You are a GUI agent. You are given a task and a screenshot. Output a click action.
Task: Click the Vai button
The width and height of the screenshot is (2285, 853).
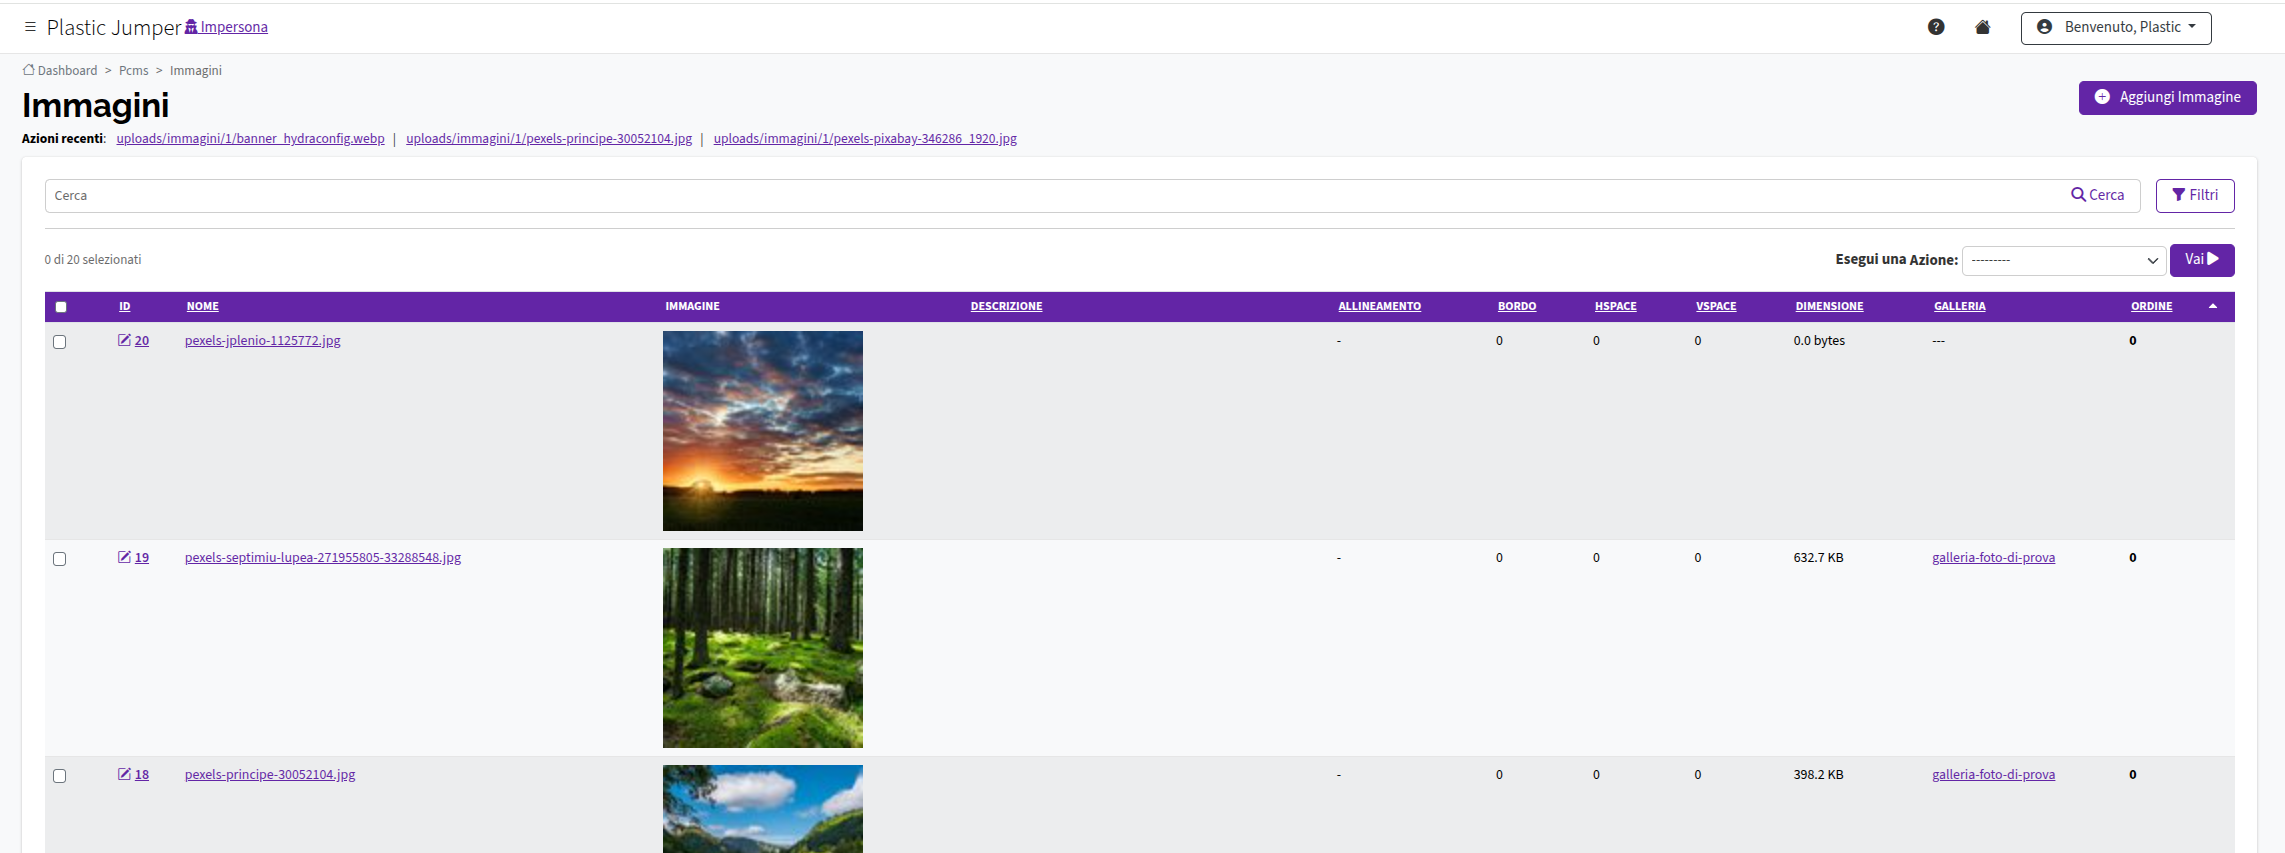tap(2202, 260)
